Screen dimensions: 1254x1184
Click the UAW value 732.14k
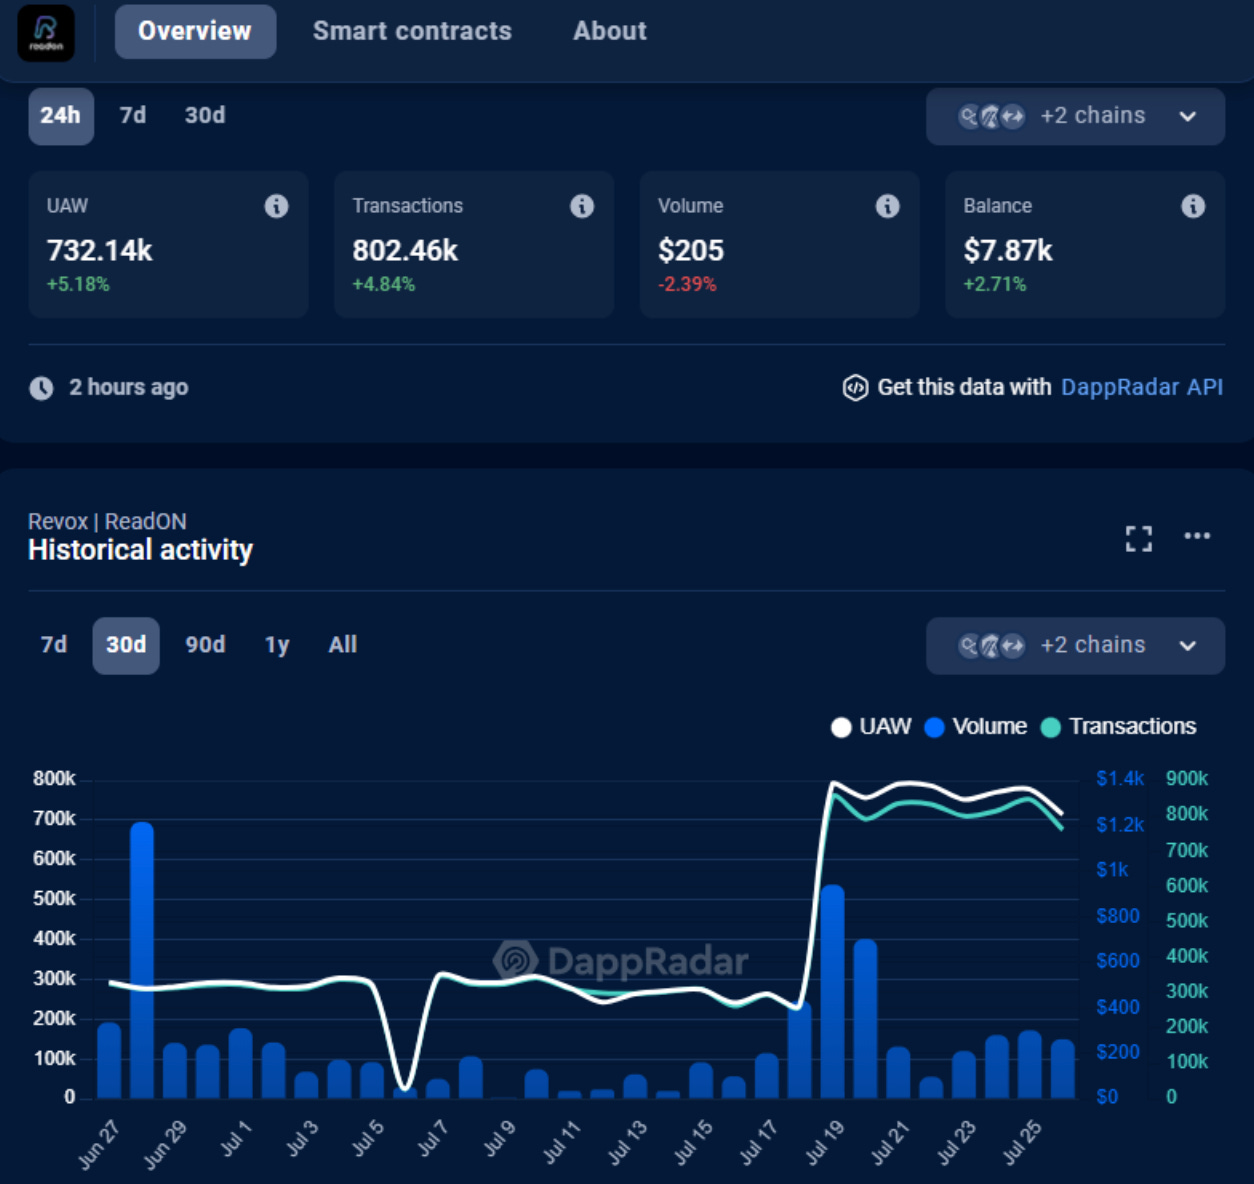coord(99,251)
